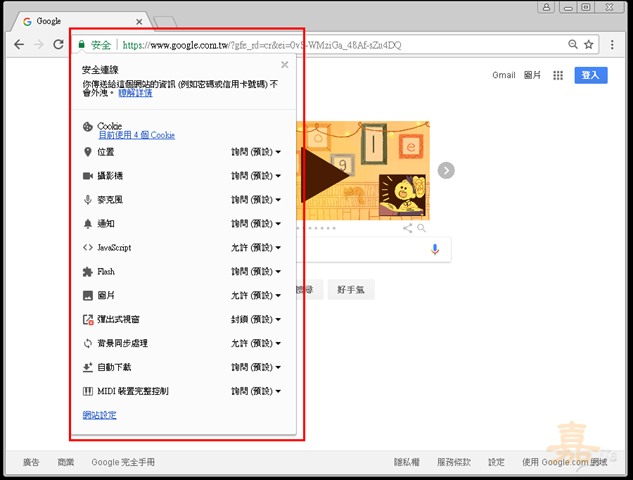Open the 設定 footer link
Viewport: 633px width, 480px height.
pos(496,462)
